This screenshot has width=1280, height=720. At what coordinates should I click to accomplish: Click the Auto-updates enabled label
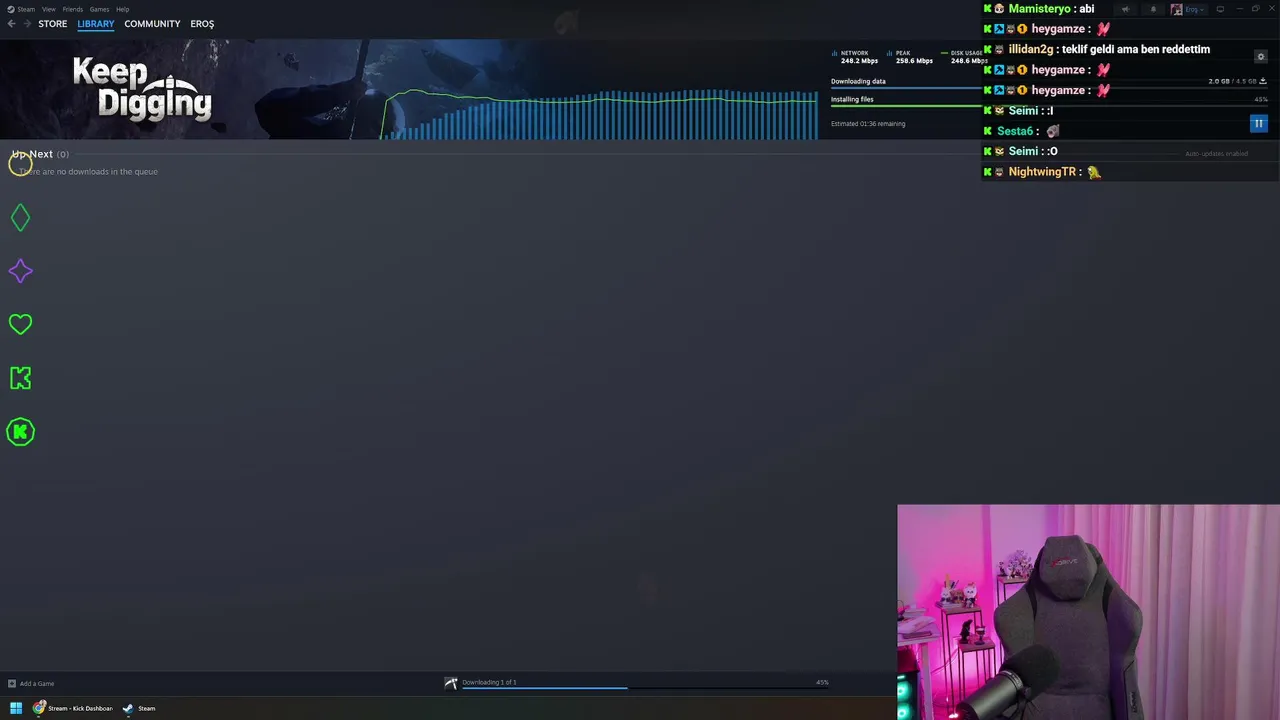1216,154
